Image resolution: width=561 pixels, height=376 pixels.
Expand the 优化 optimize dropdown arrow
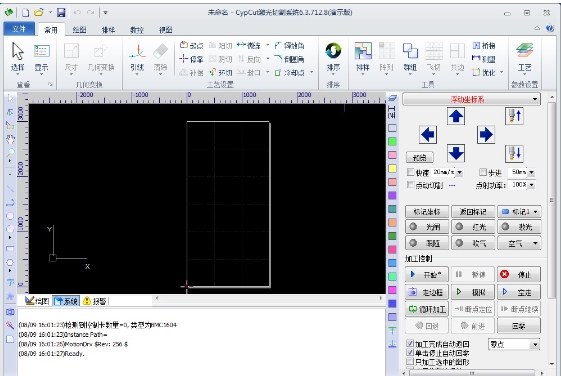pyautogui.click(x=501, y=72)
